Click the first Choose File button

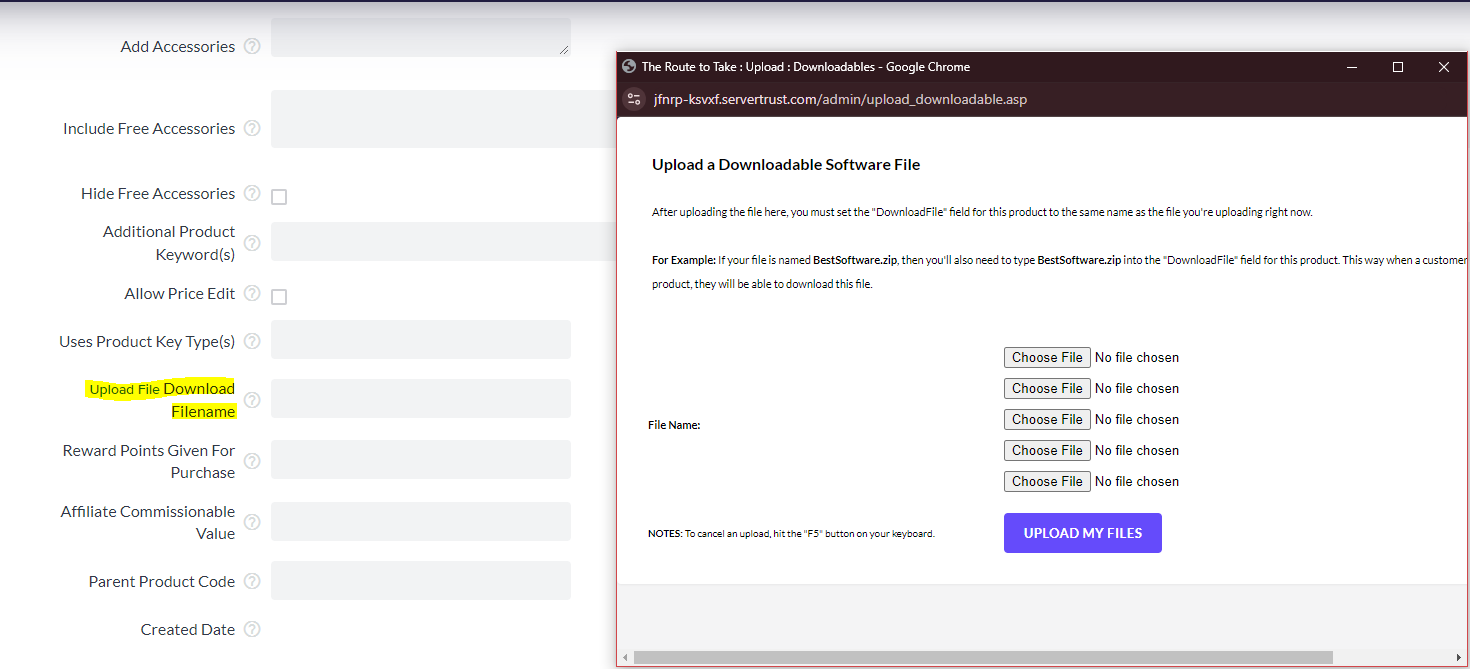tap(1047, 357)
